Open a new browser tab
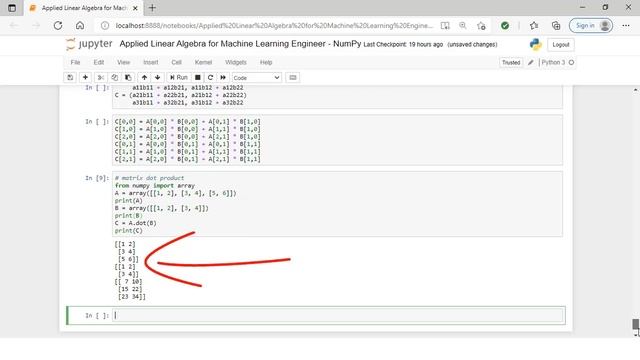The height and width of the screenshot is (360, 640). click(x=152, y=8)
